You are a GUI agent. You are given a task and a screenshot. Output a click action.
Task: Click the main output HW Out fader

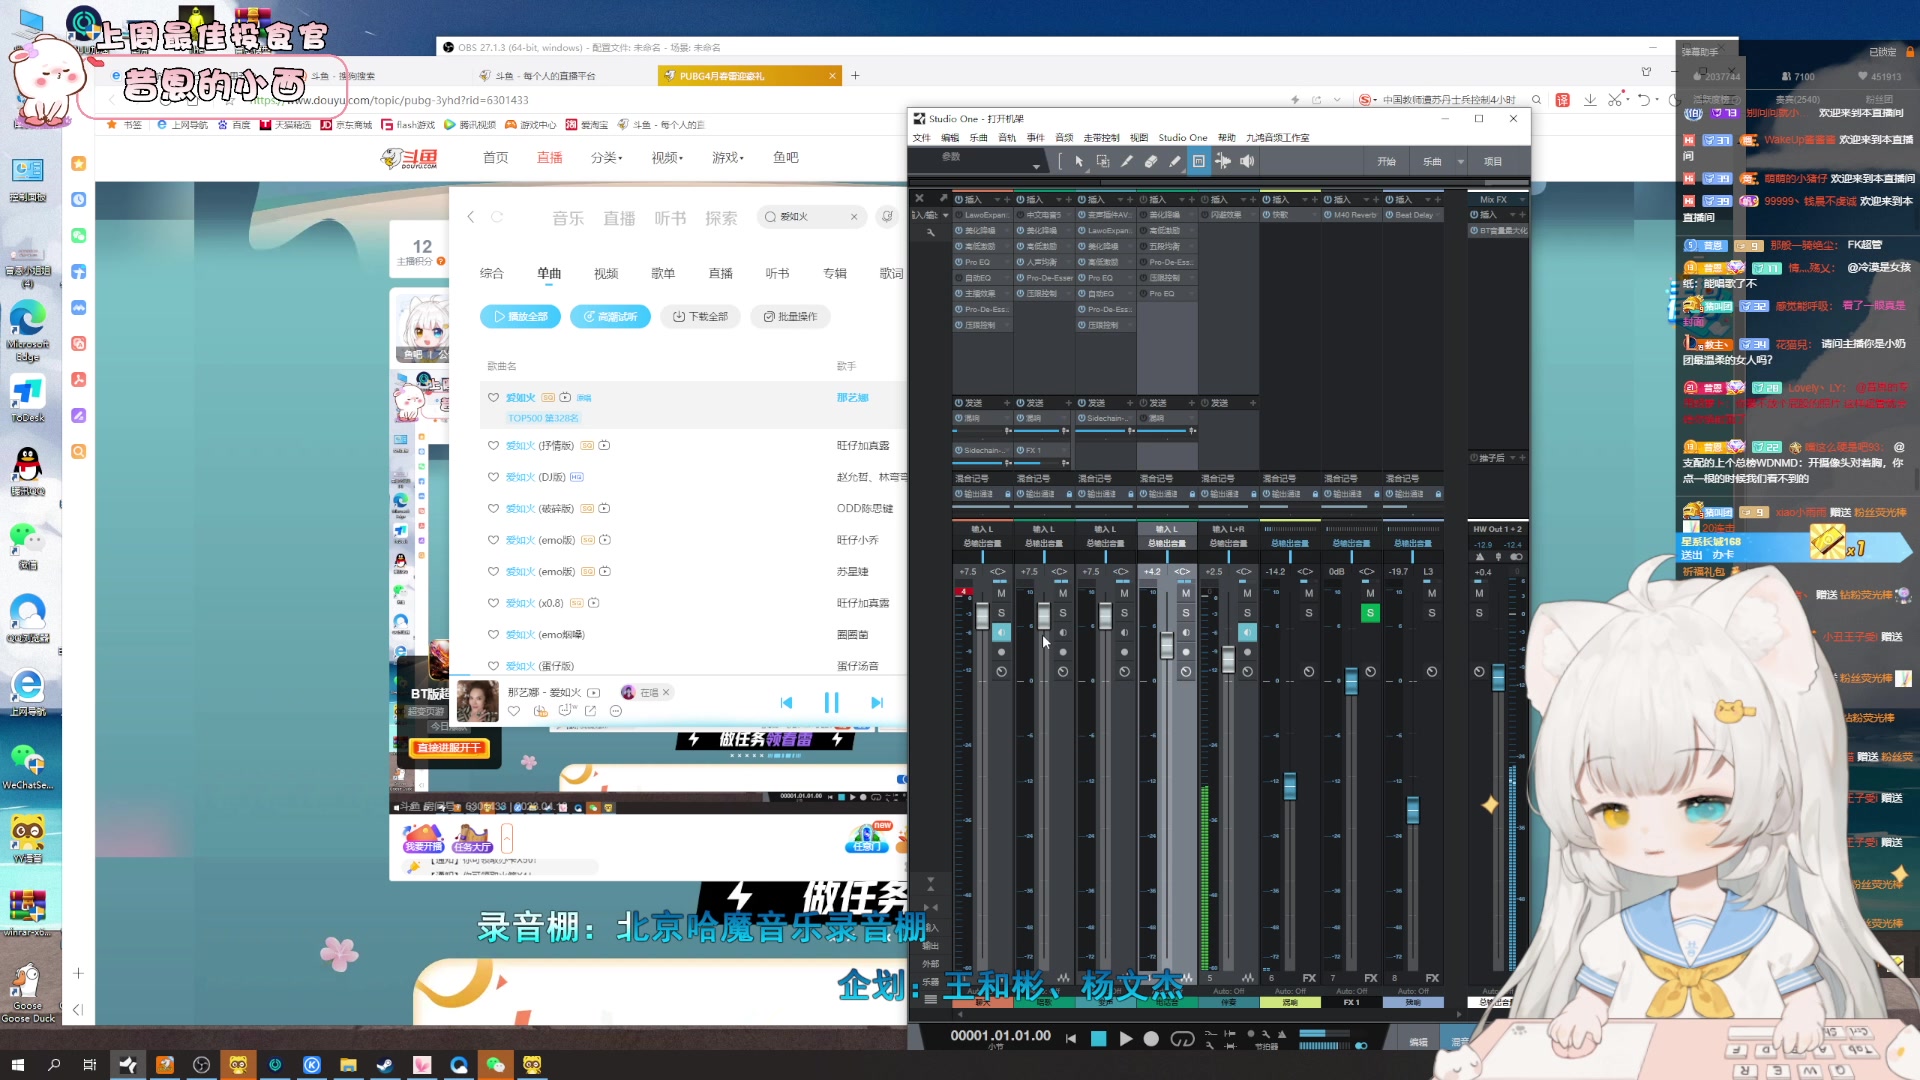pyautogui.click(x=1498, y=678)
